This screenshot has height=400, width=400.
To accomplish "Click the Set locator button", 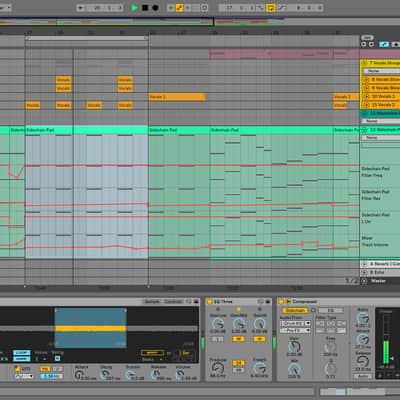I will click(x=367, y=37).
